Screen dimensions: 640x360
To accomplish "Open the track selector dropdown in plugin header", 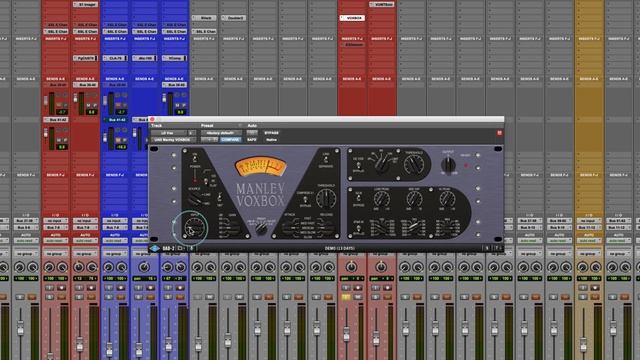I will (x=169, y=133).
